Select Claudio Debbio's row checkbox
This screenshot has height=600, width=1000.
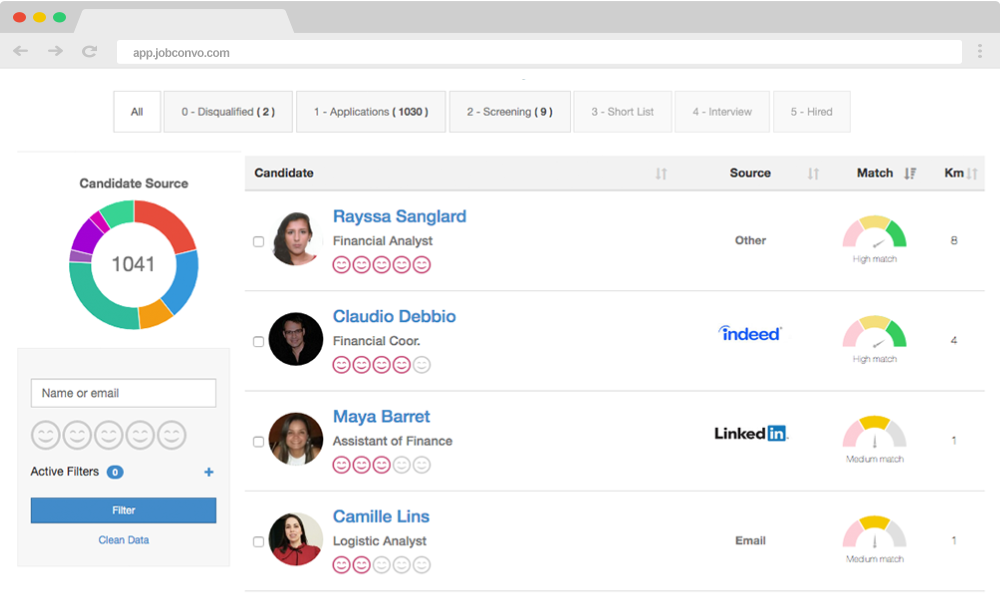258,340
